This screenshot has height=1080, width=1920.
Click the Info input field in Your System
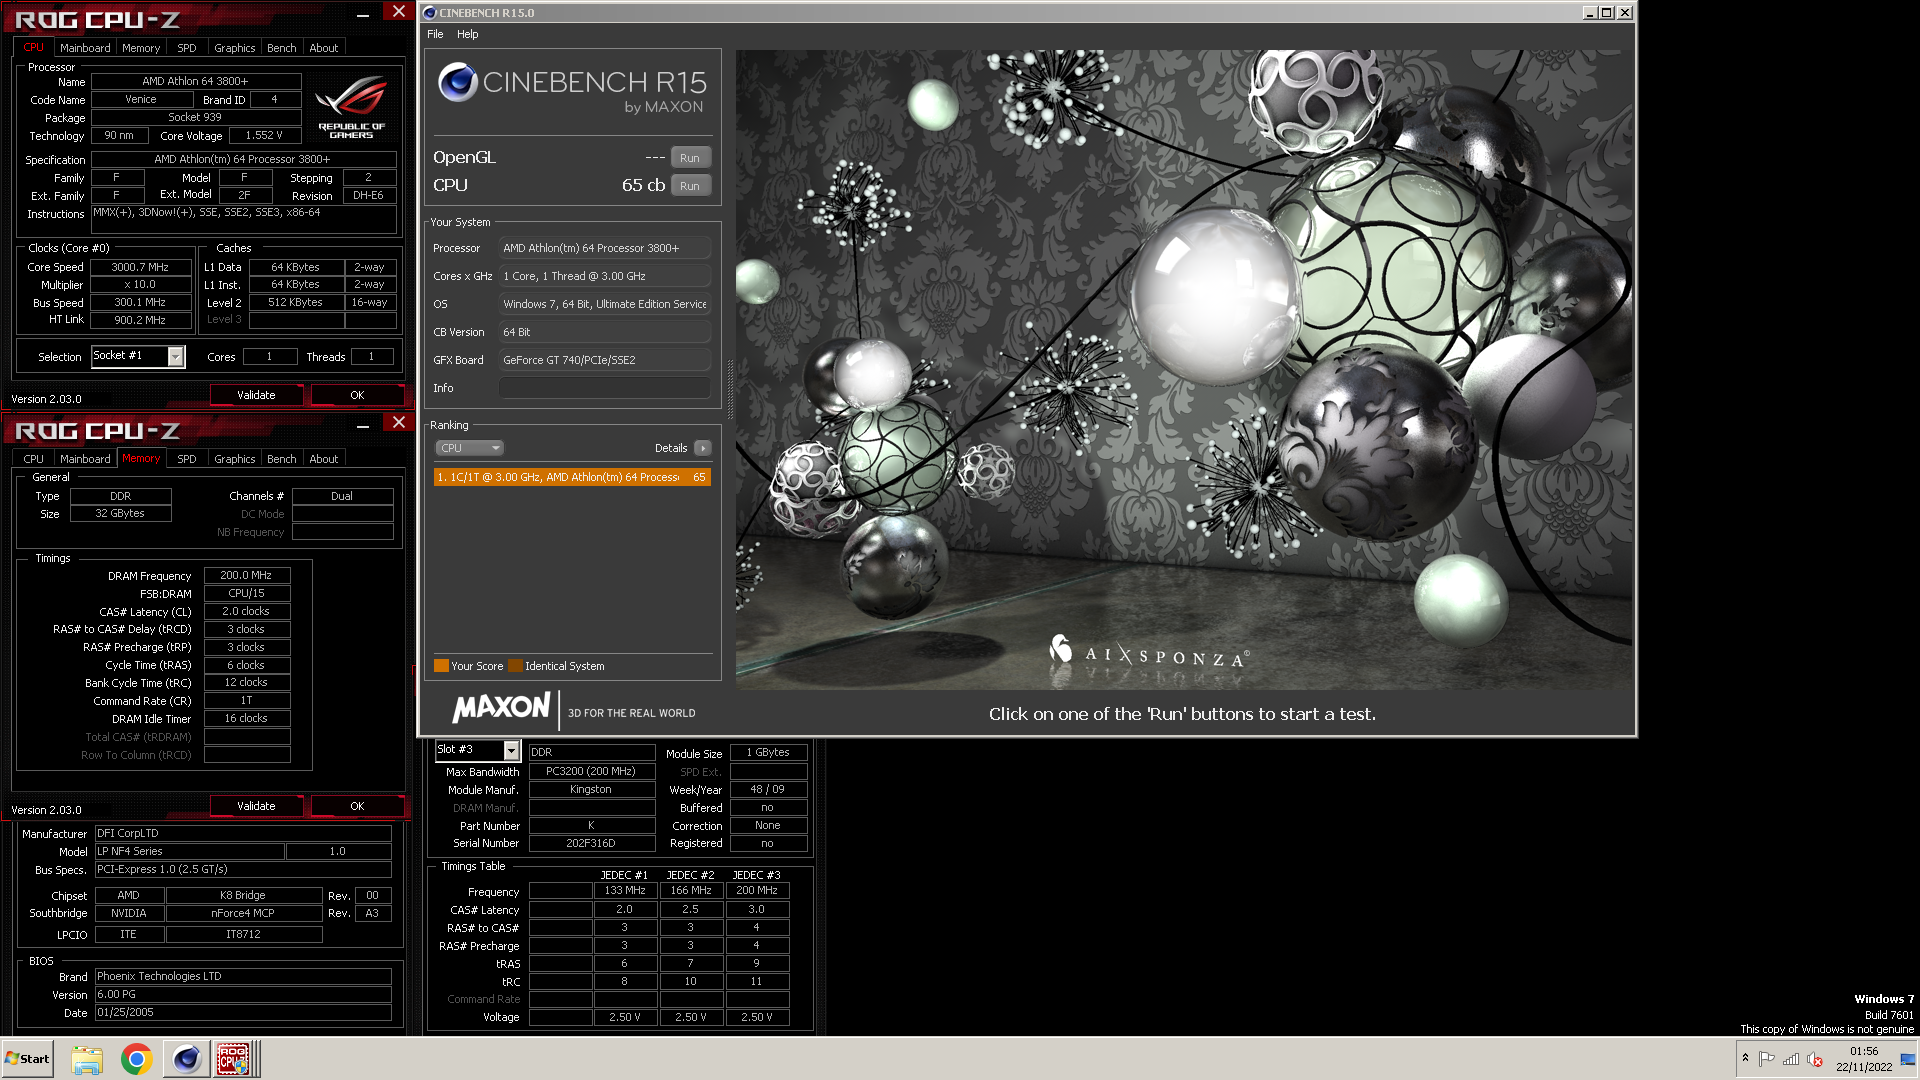pos(605,388)
